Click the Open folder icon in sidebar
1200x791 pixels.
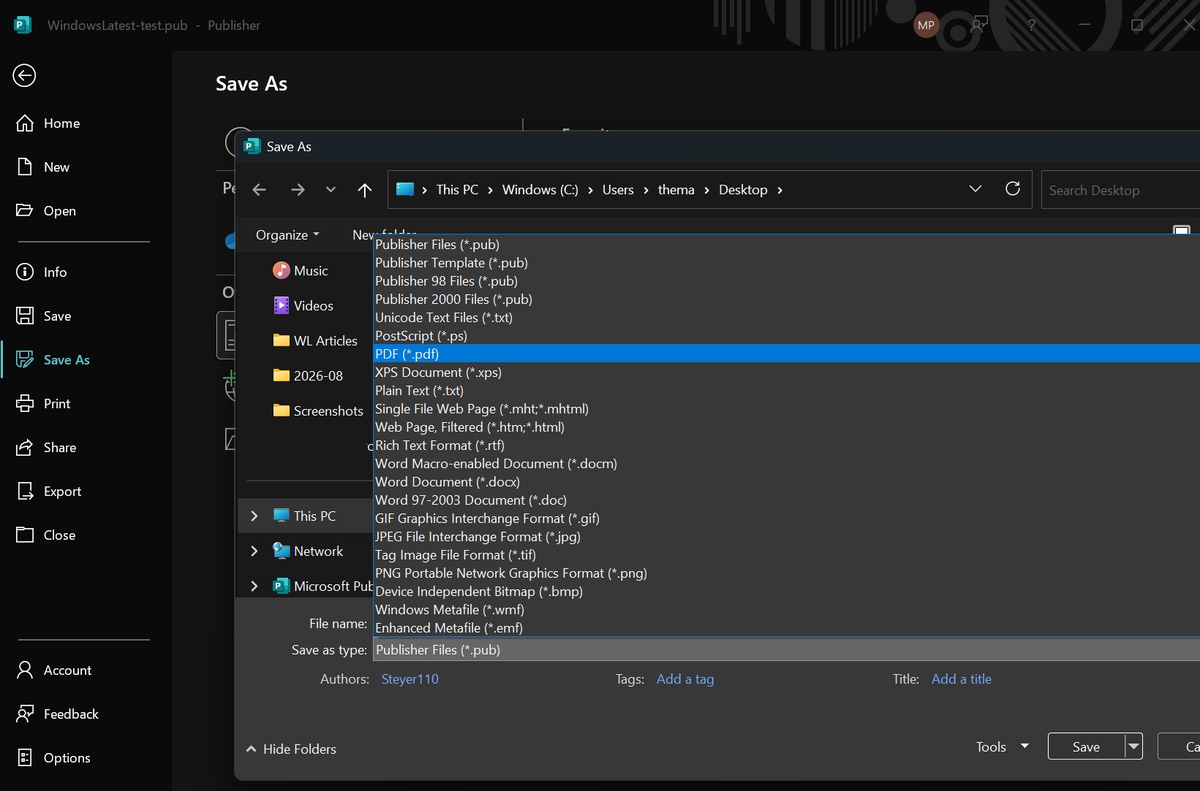coord(25,211)
